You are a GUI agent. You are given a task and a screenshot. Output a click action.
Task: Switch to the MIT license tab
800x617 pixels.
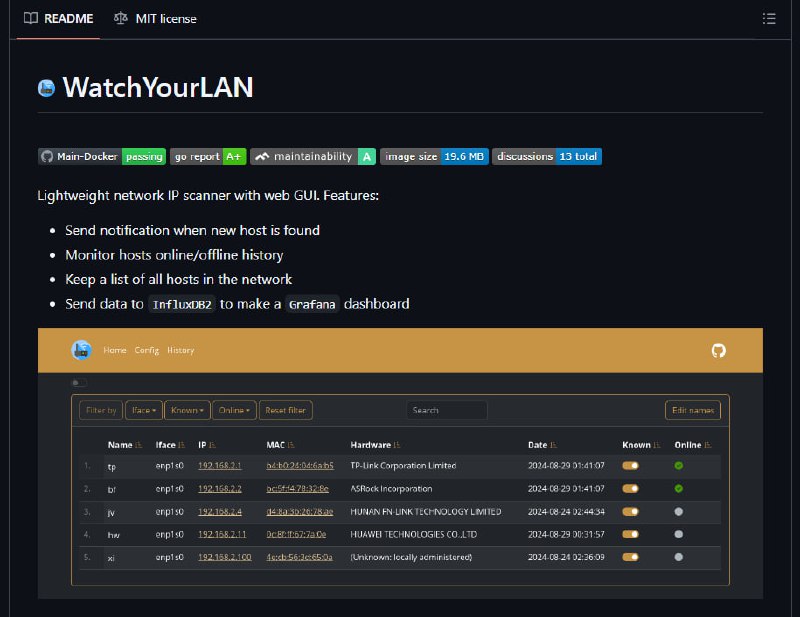point(155,19)
